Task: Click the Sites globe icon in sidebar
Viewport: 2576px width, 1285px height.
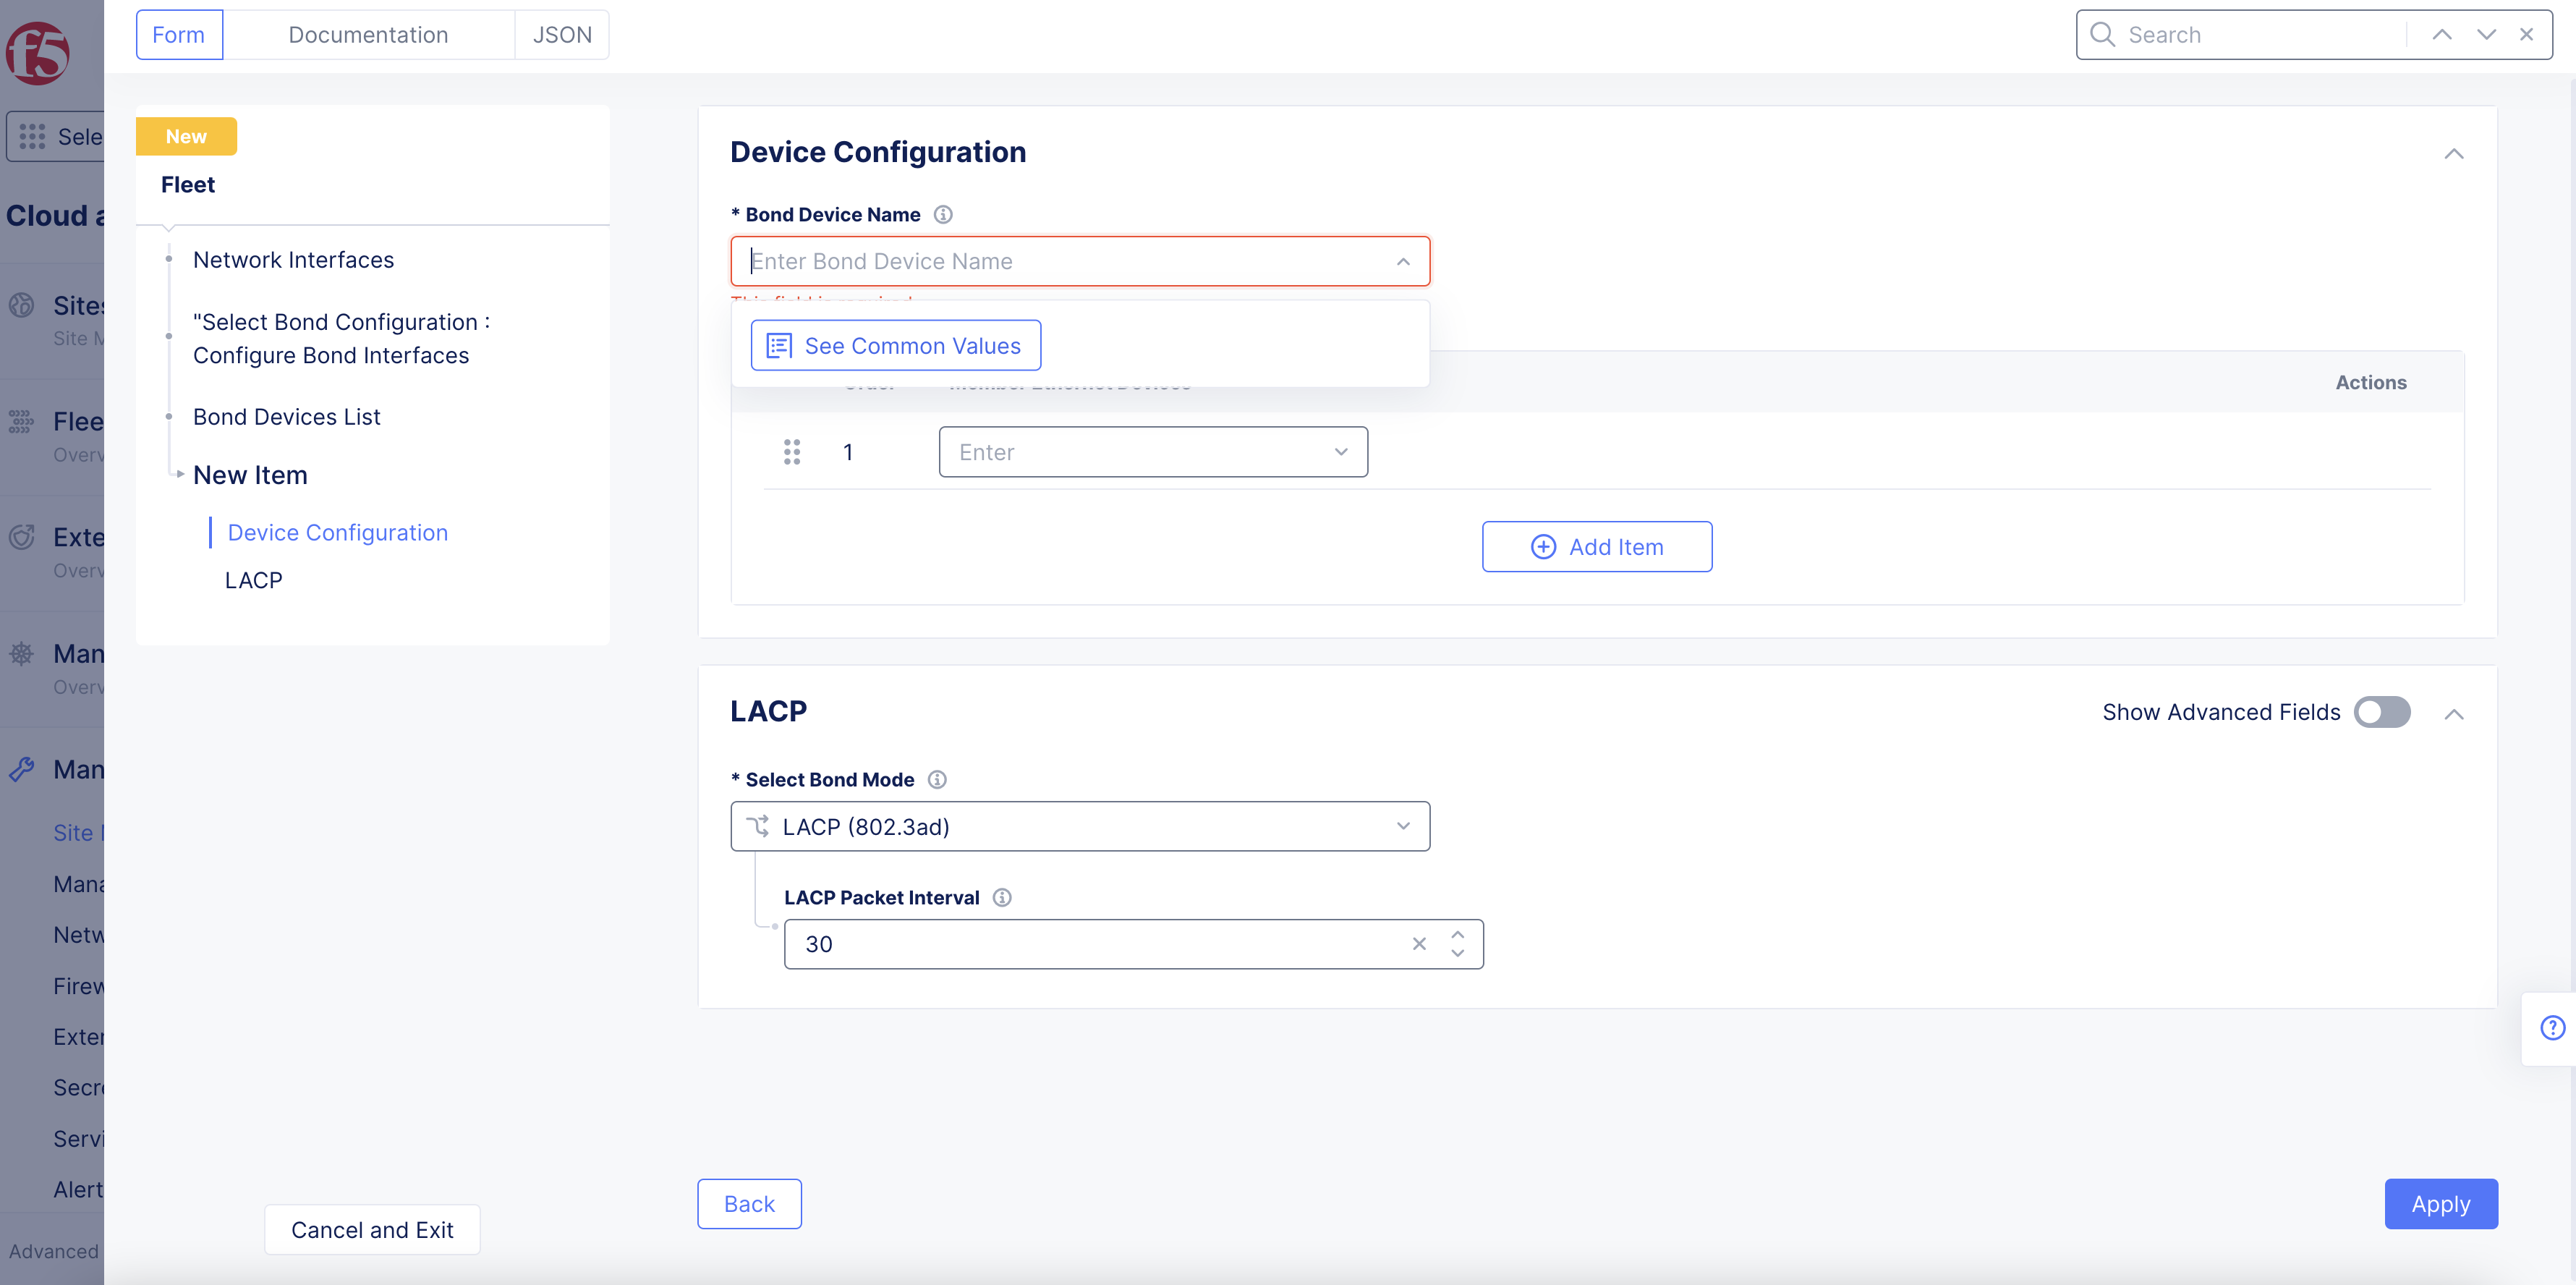Action: (21, 305)
